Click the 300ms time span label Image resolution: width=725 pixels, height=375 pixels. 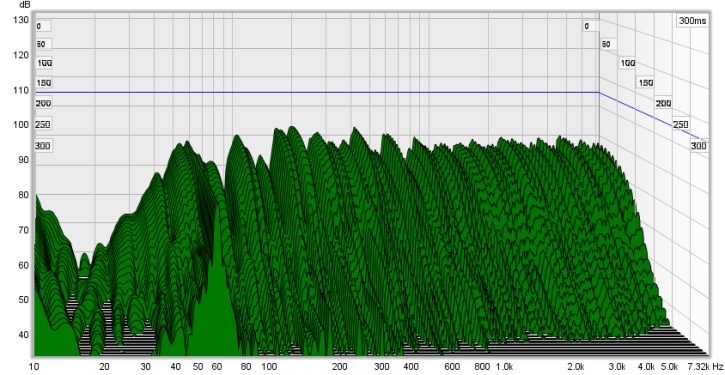(692, 21)
